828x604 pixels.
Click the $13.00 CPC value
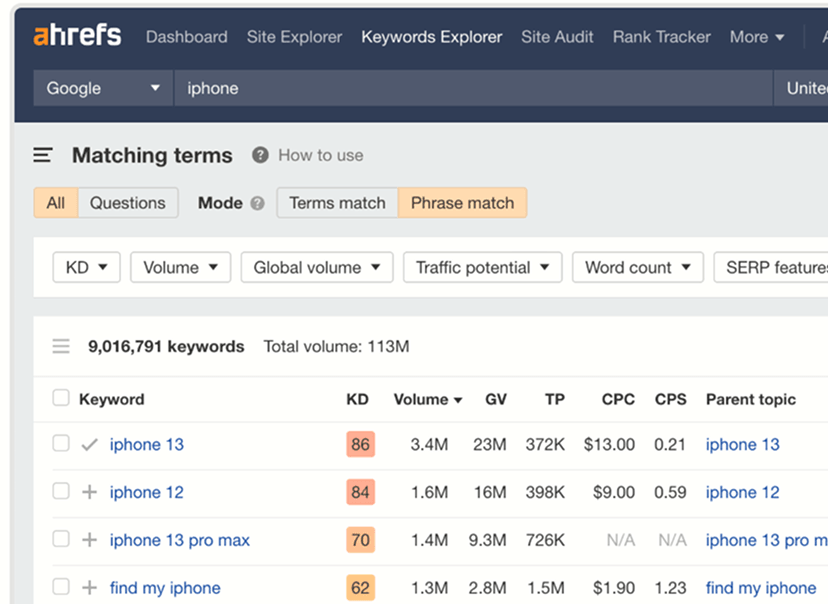(x=609, y=445)
